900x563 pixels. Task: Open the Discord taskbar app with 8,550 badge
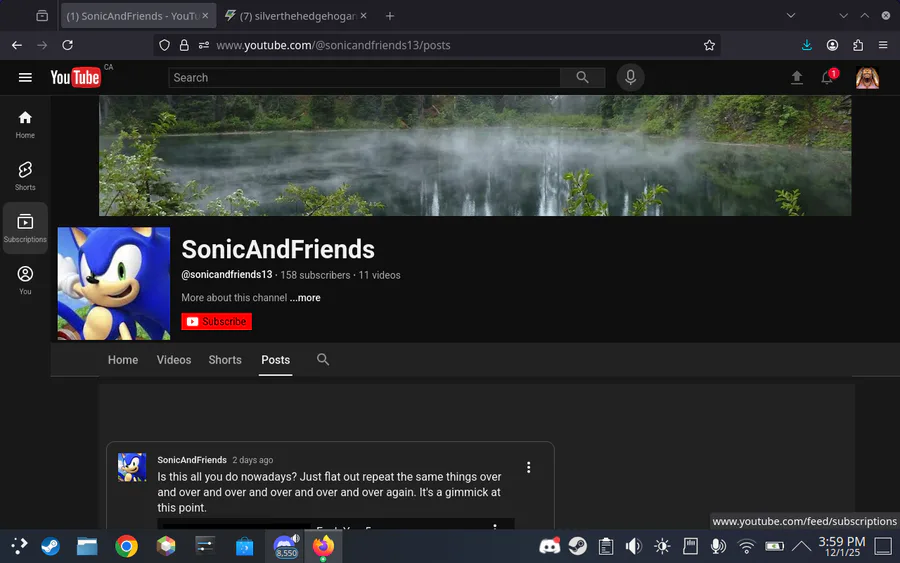285,546
